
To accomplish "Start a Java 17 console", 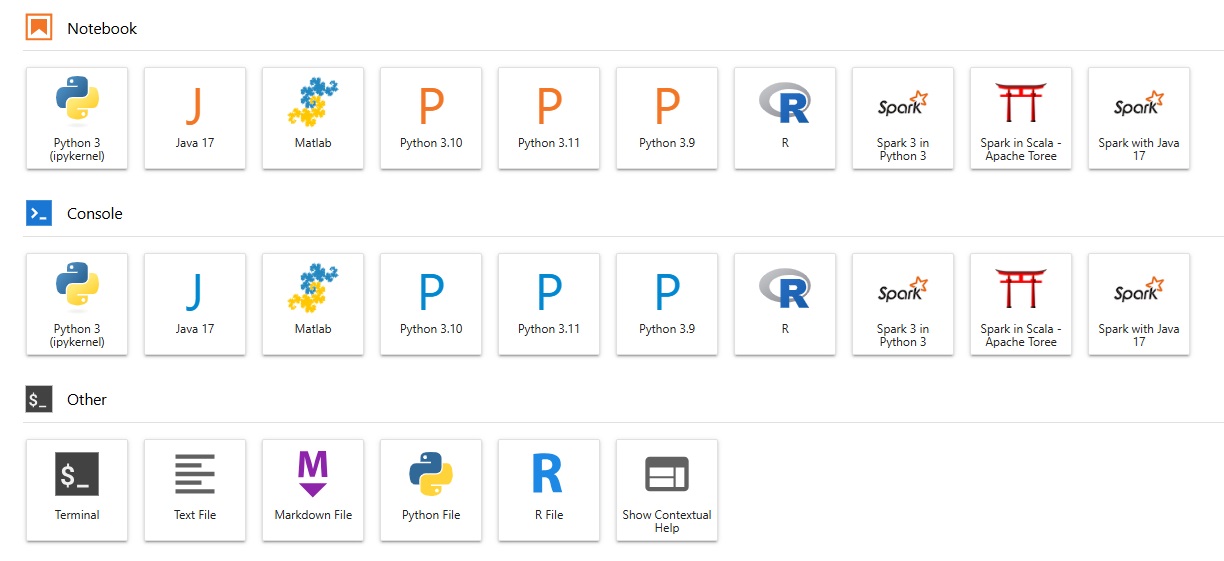I will (195, 303).
